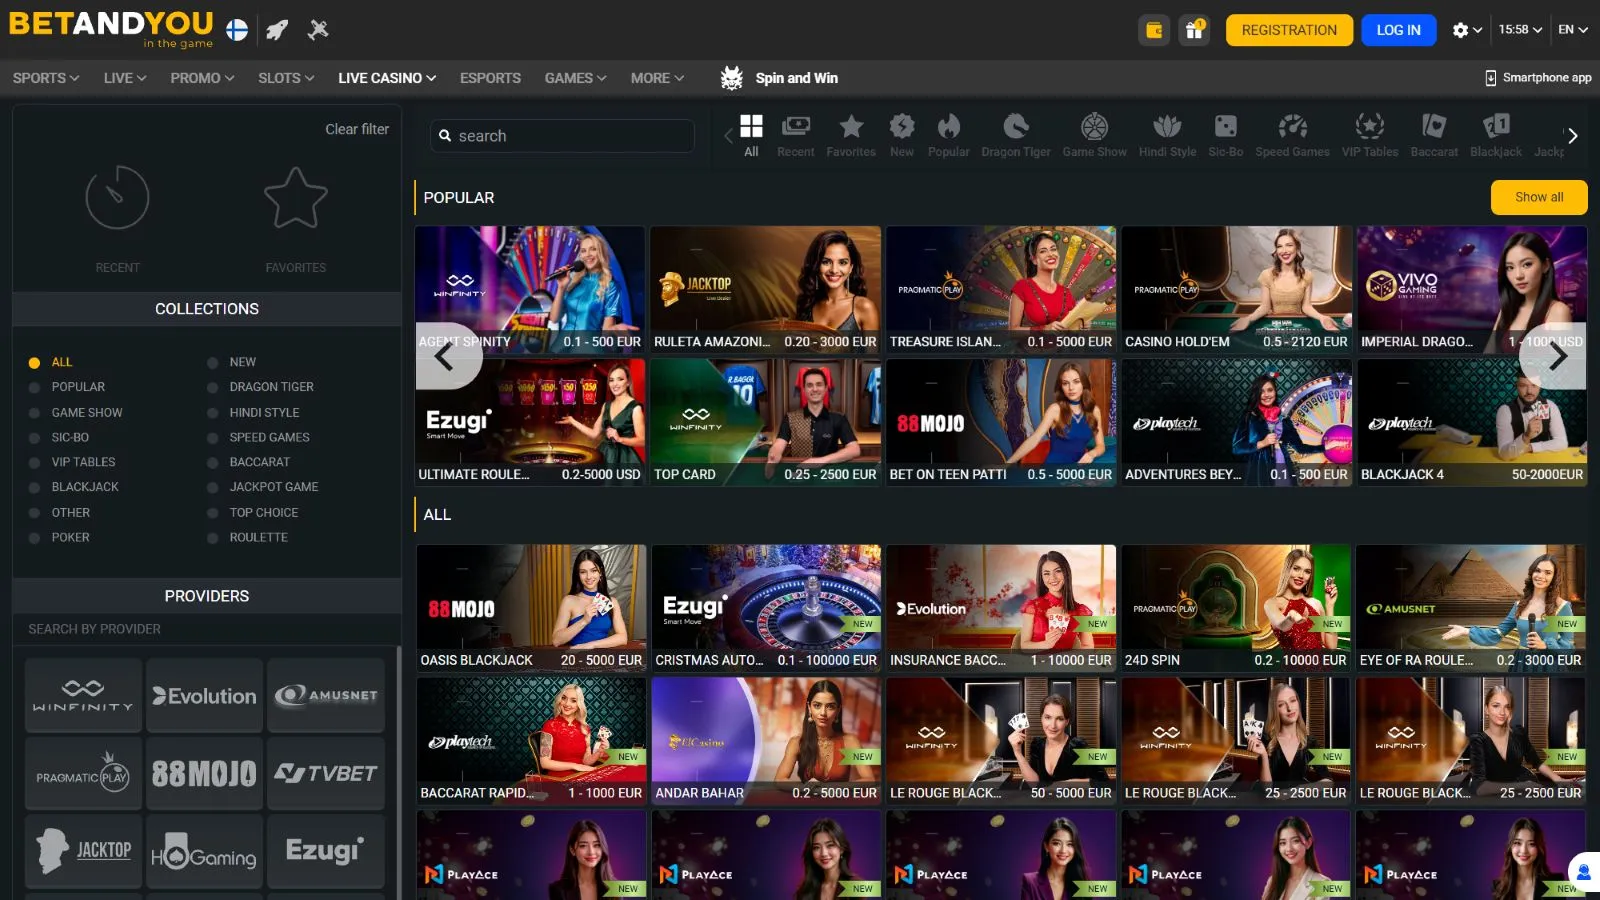Expand the Sports menu dropdown
The width and height of the screenshot is (1600, 900).
[46, 78]
